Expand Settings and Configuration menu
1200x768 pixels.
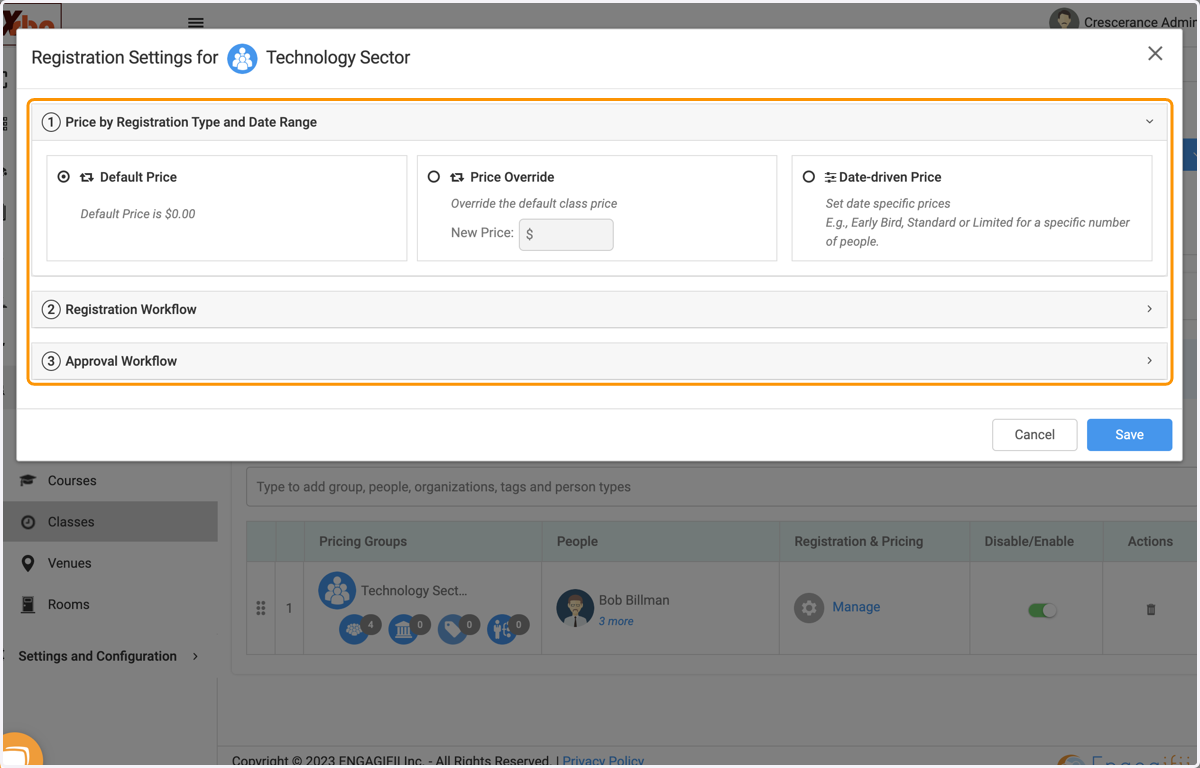[x=108, y=656]
